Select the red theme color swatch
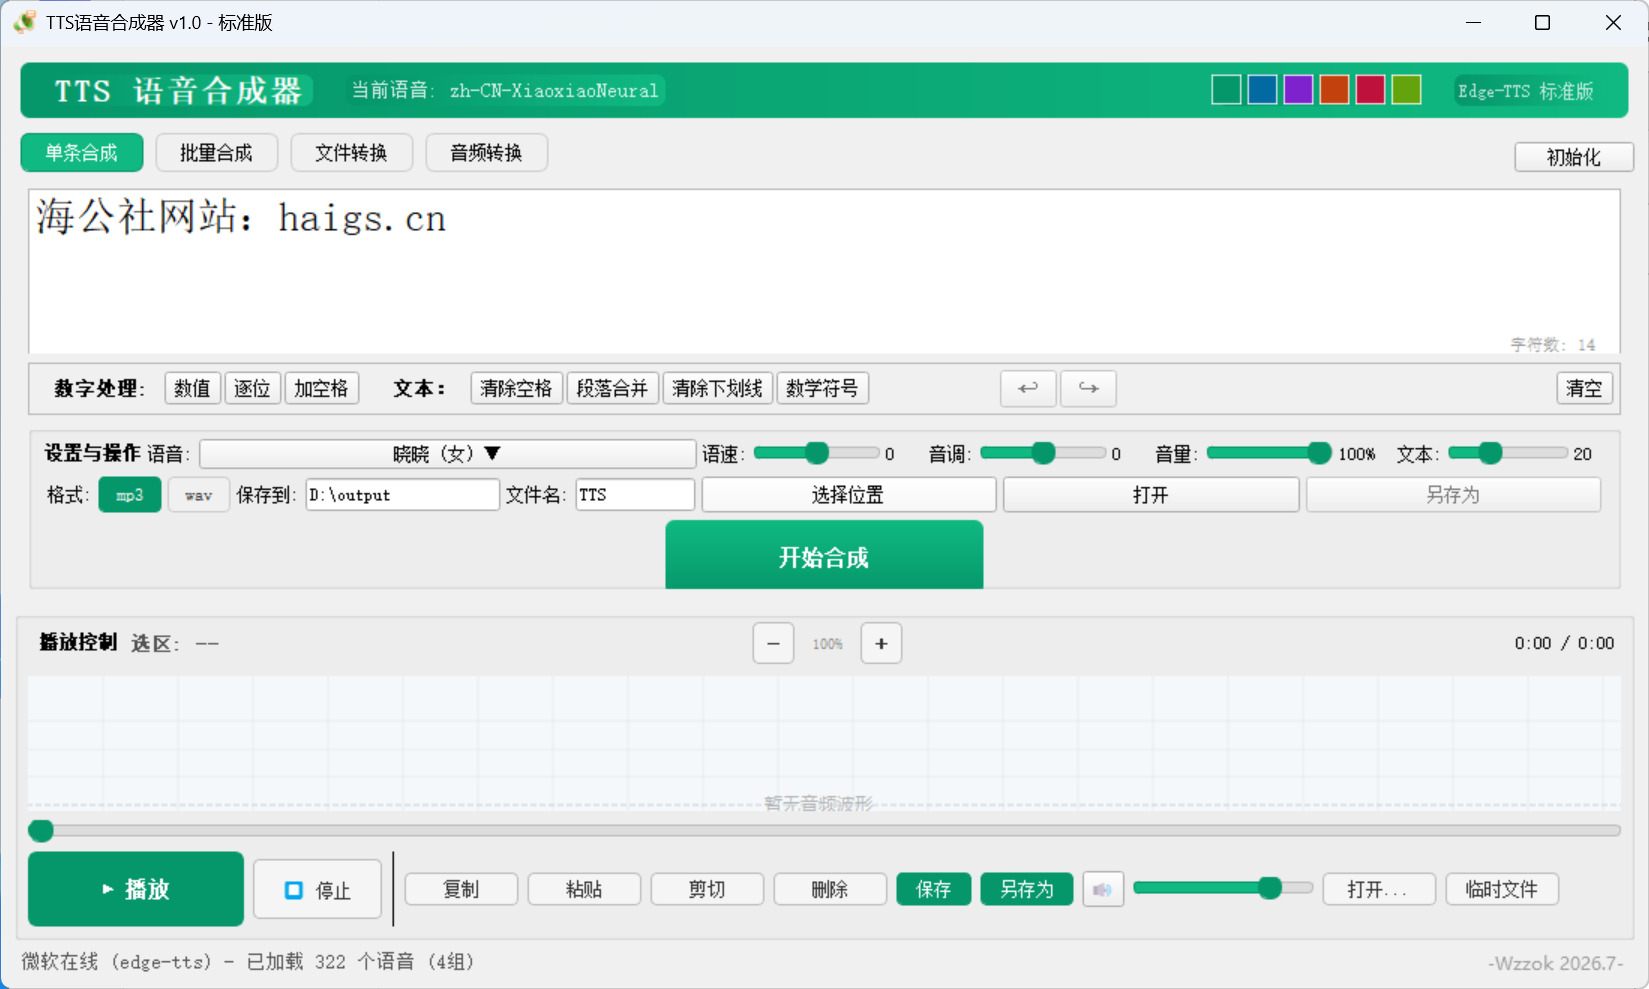This screenshot has width=1649, height=989. 1370,90
